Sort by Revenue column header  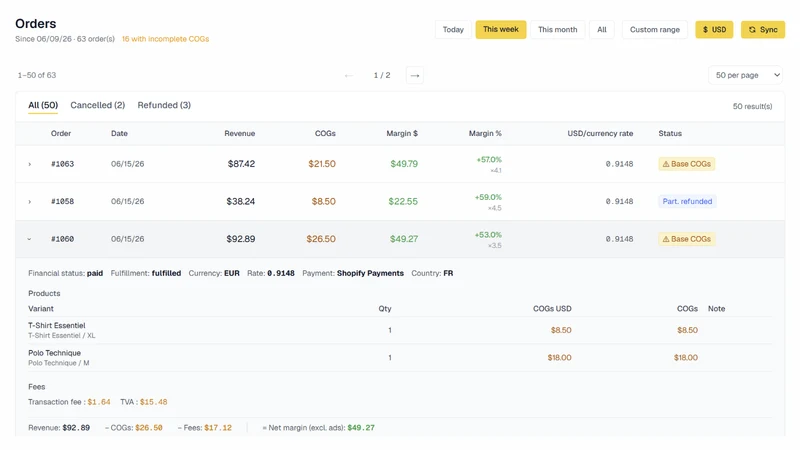(x=239, y=133)
